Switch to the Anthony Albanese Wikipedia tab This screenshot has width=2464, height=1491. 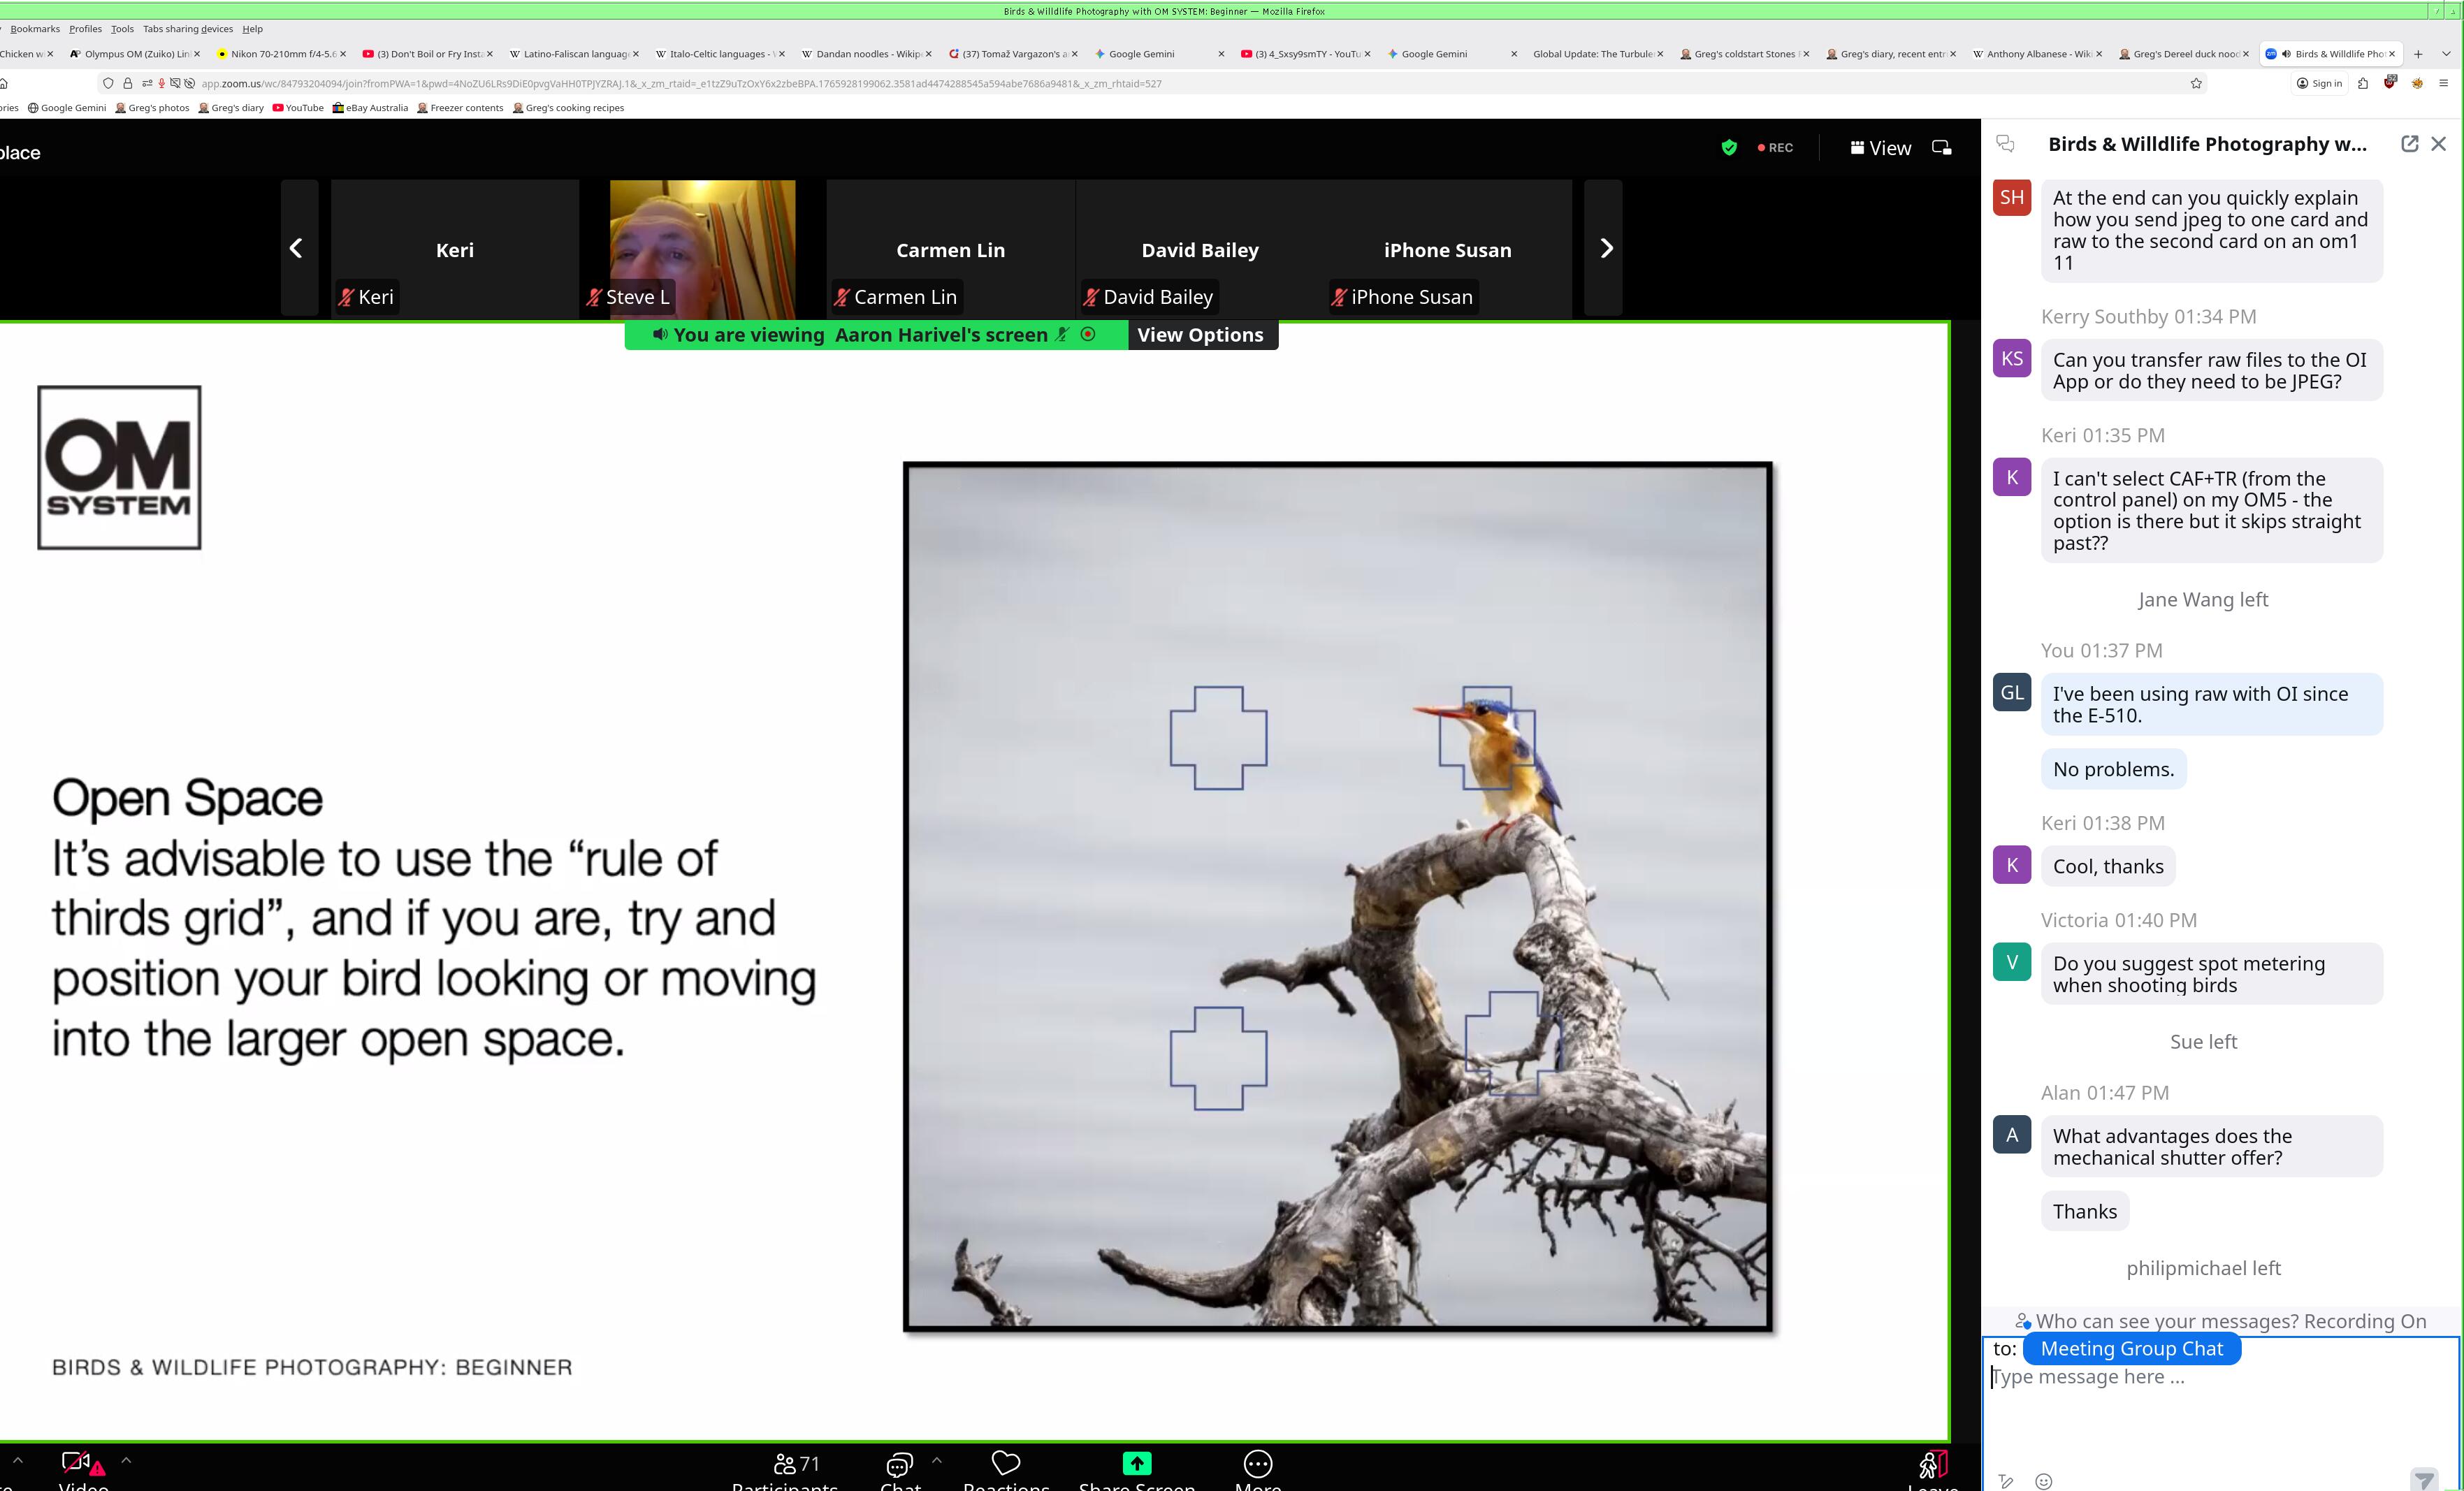[2036, 54]
